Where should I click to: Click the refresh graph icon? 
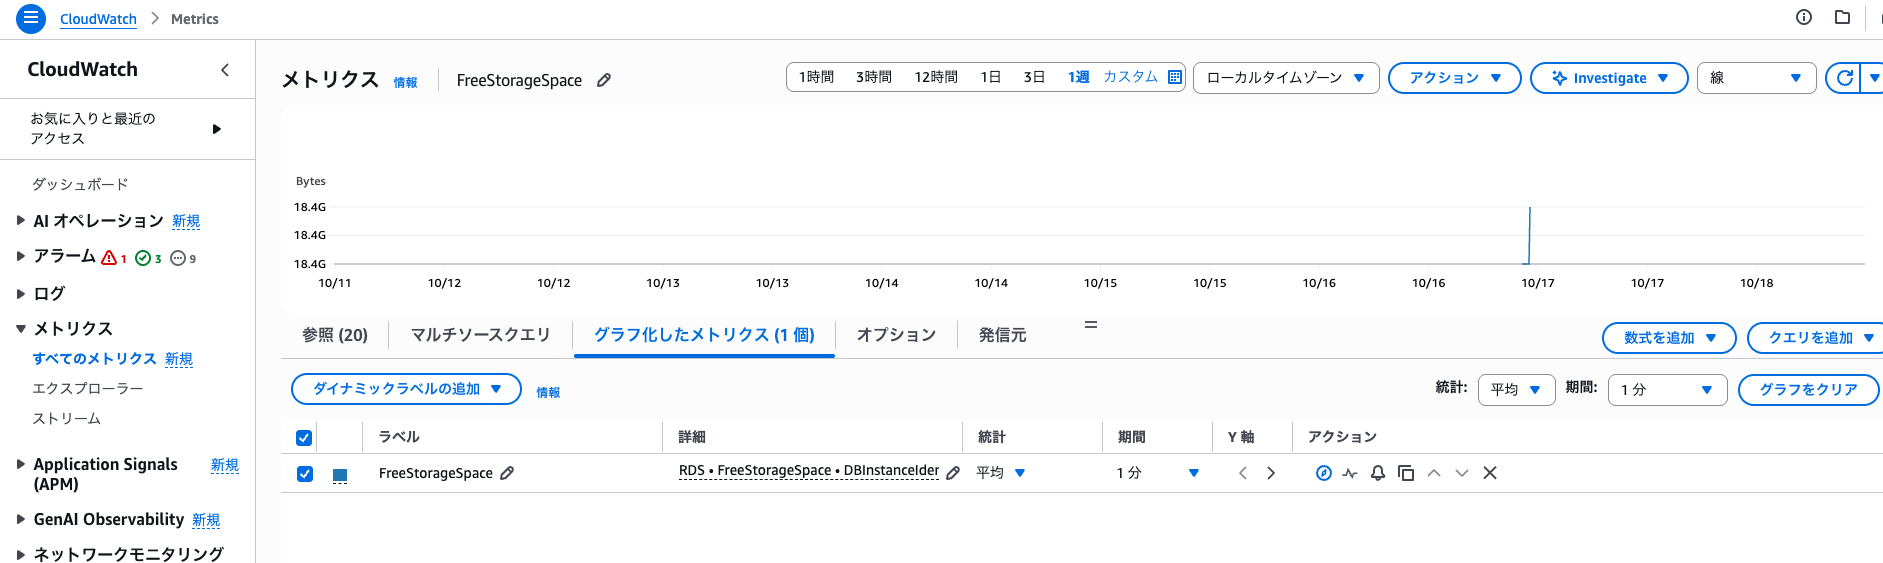tap(1844, 78)
